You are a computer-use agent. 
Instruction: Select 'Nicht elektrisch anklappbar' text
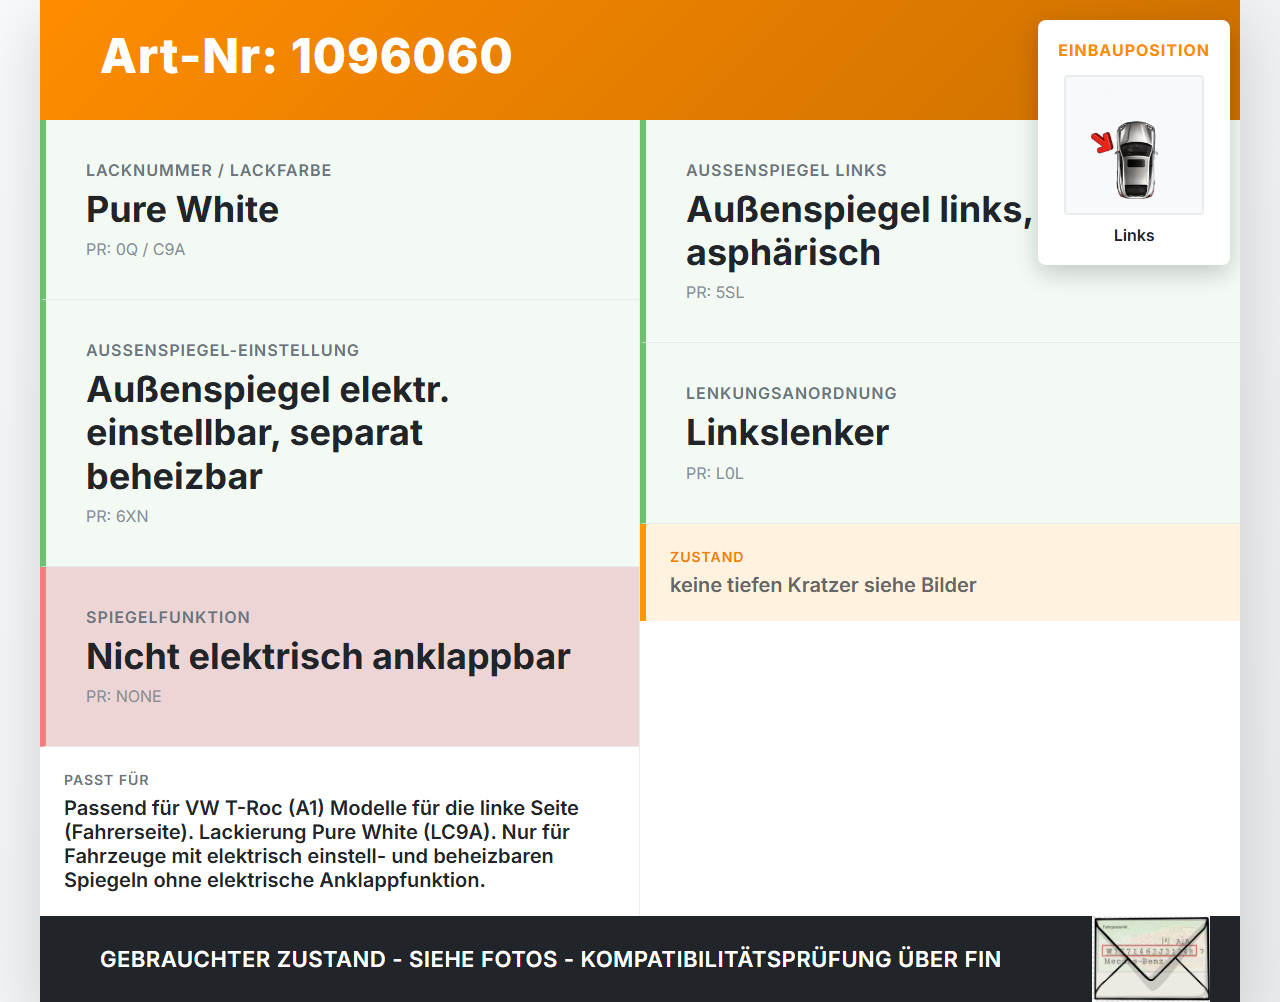(328, 656)
